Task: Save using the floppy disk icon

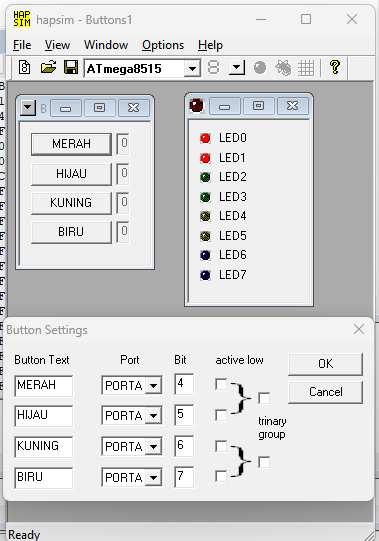Action: (x=71, y=67)
